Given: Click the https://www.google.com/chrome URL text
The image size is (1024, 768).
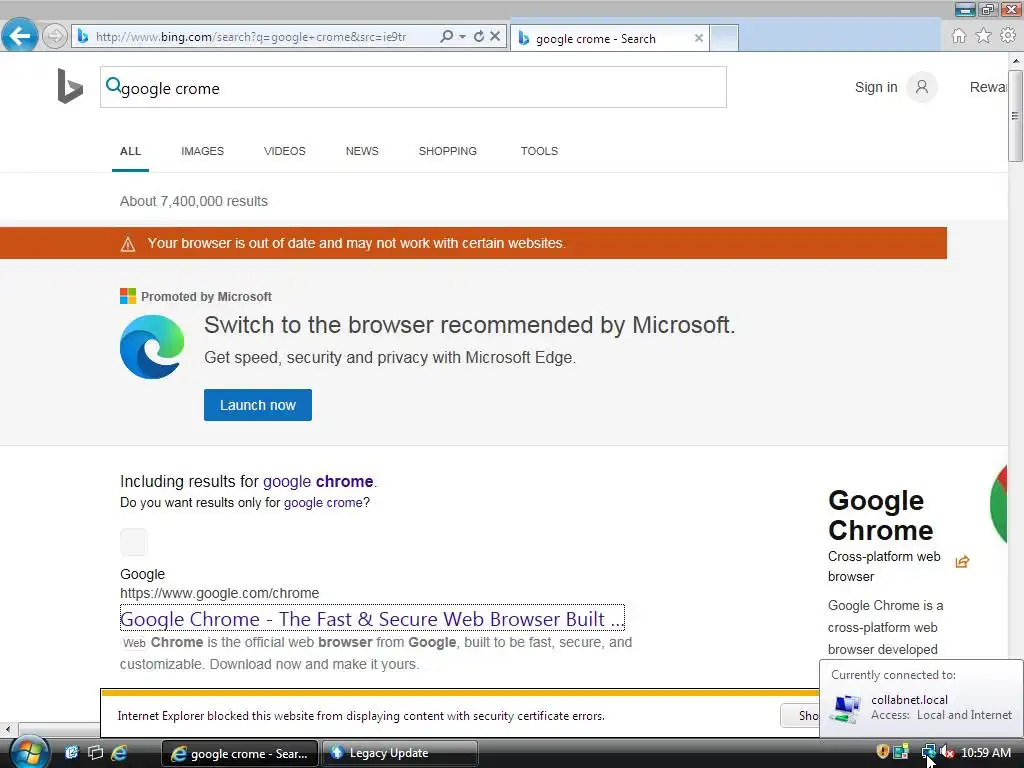Looking at the screenshot, I should click(219, 593).
